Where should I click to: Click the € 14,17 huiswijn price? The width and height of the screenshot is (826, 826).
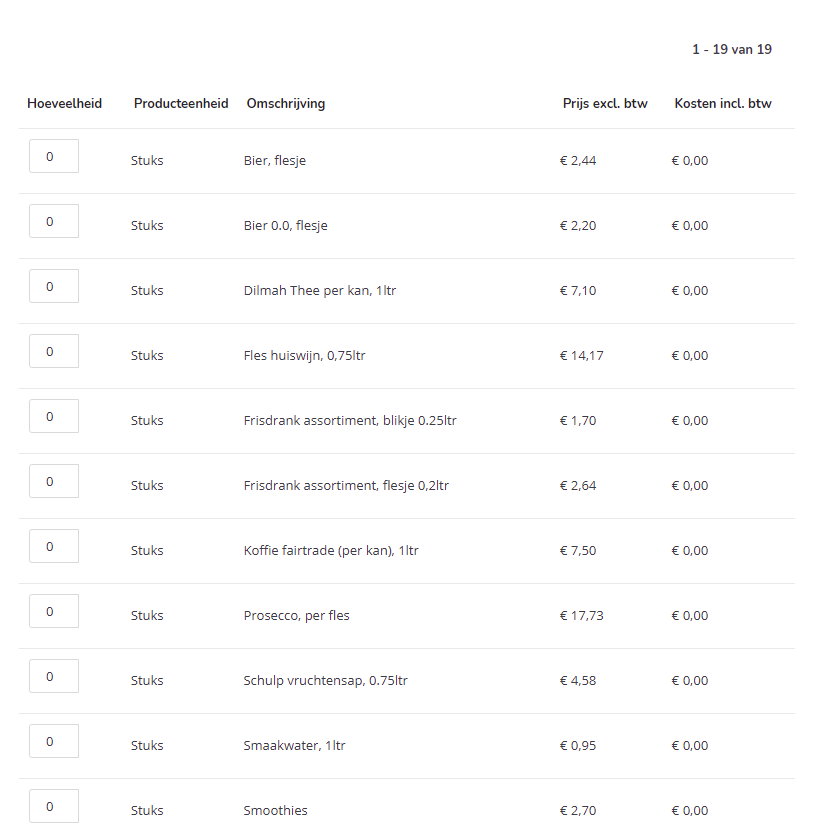(x=581, y=356)
